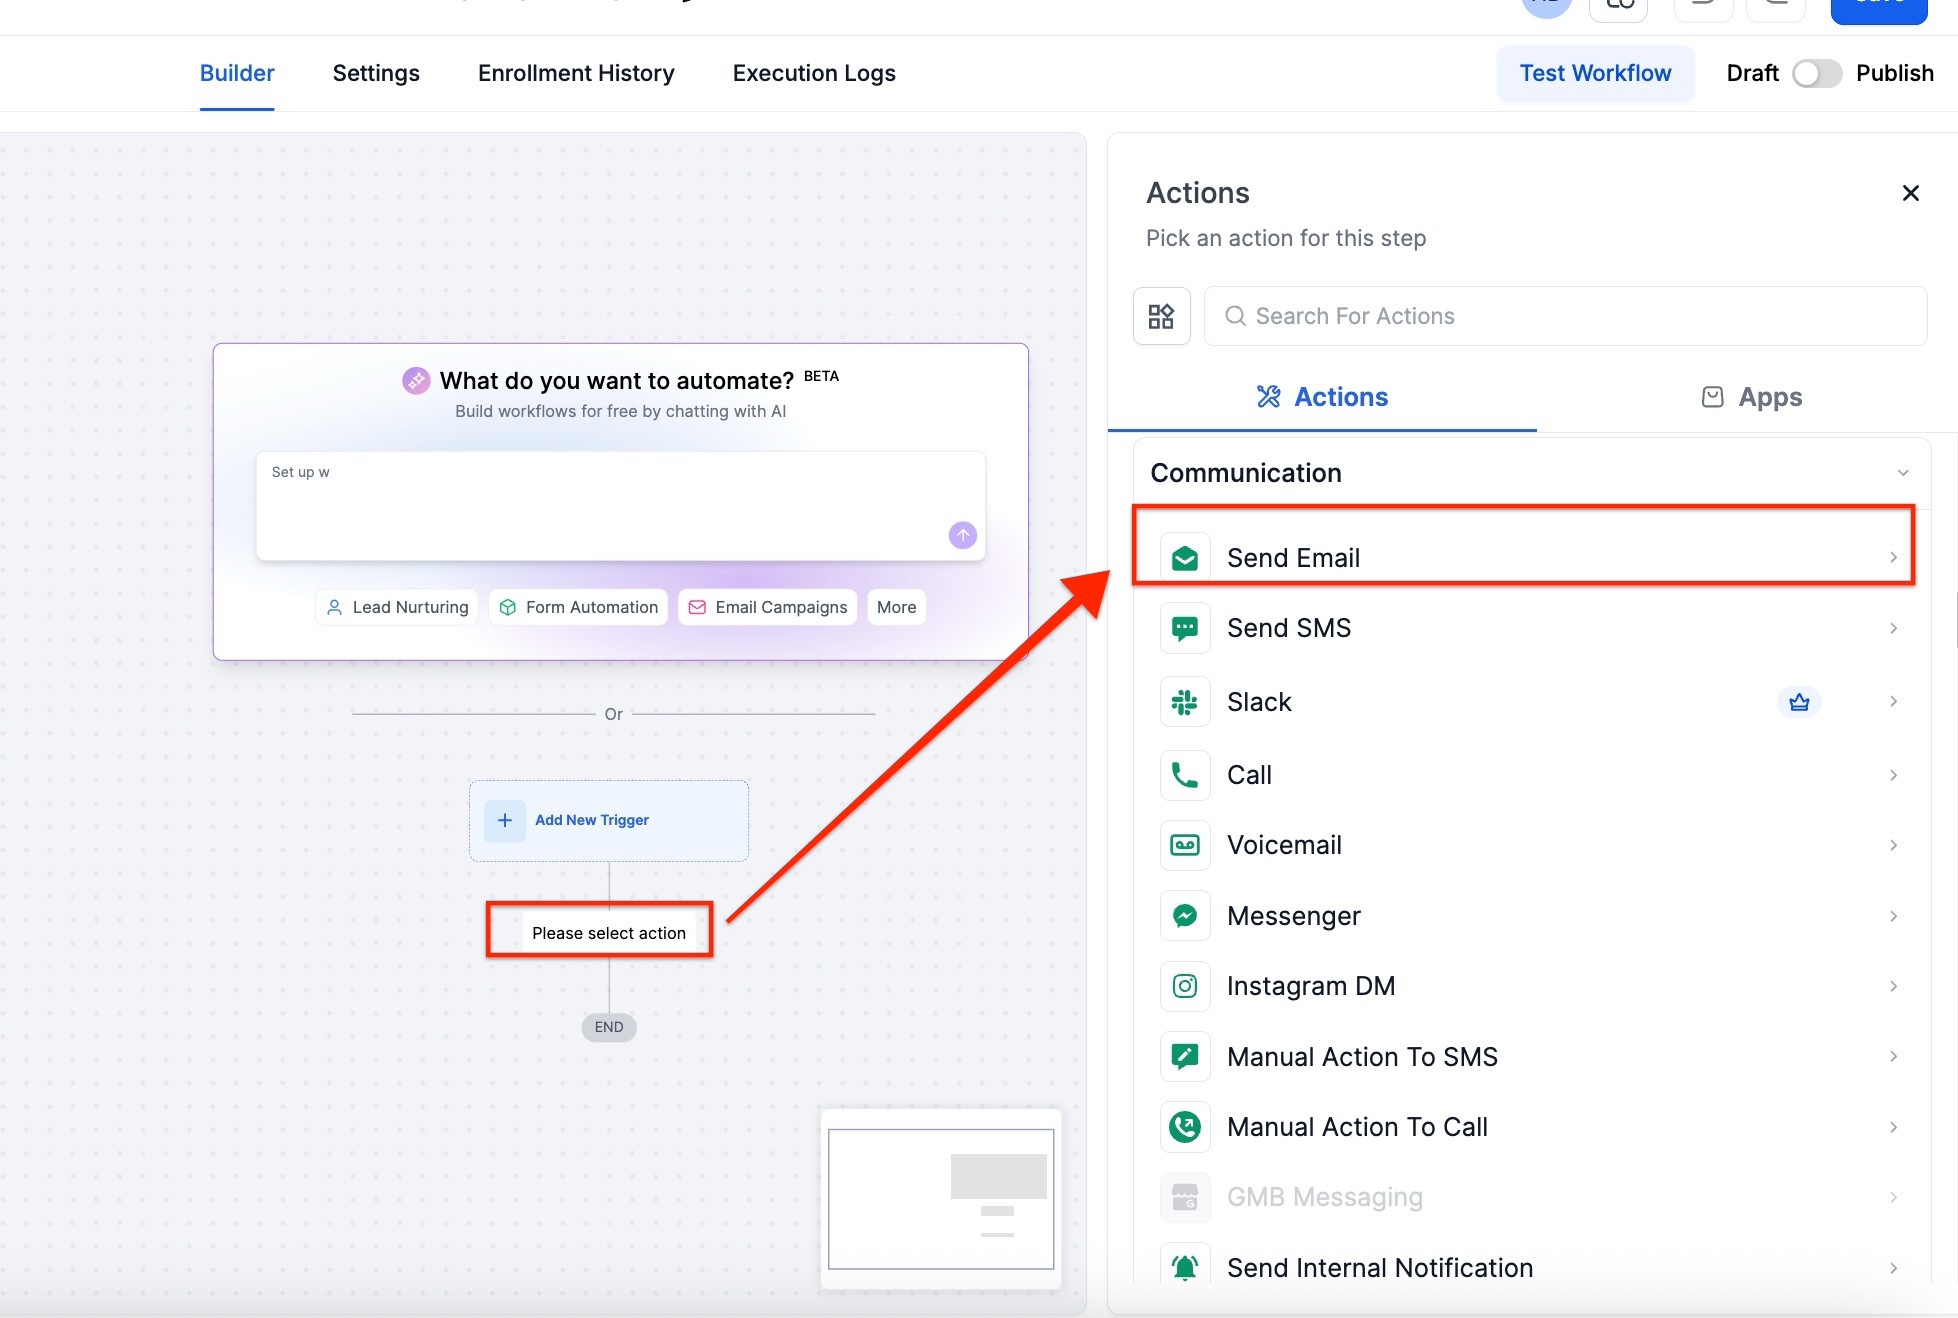Image resolution: width=1958 pixels, height=1318 pixels.
Task: Toggle Draft to Publish switch
Action: 1816,73
